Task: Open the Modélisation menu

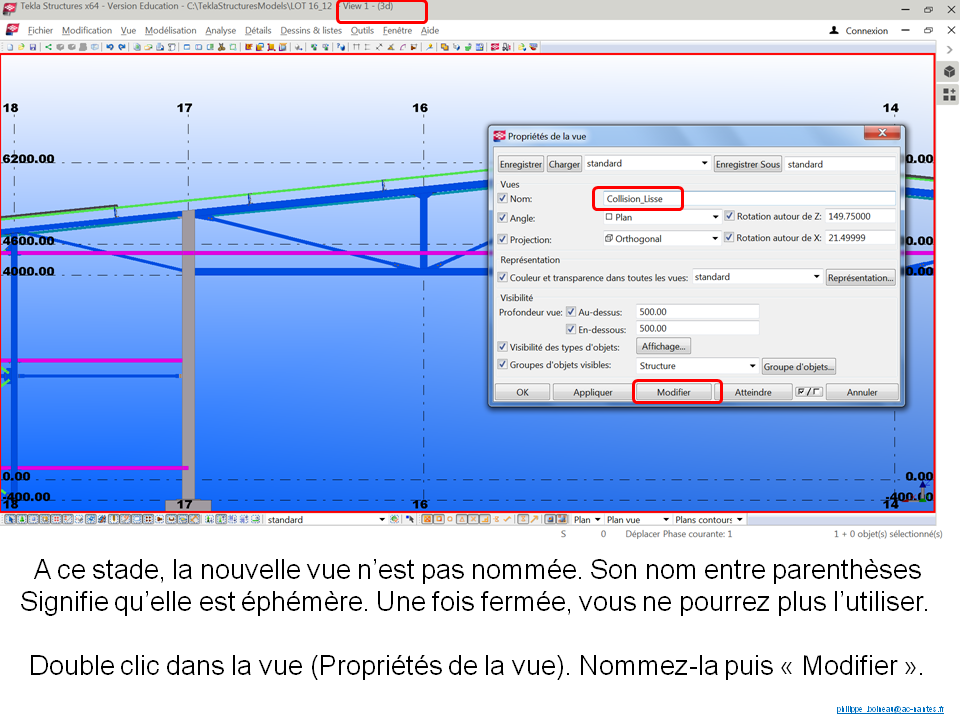Action: [x=170, y=30]
